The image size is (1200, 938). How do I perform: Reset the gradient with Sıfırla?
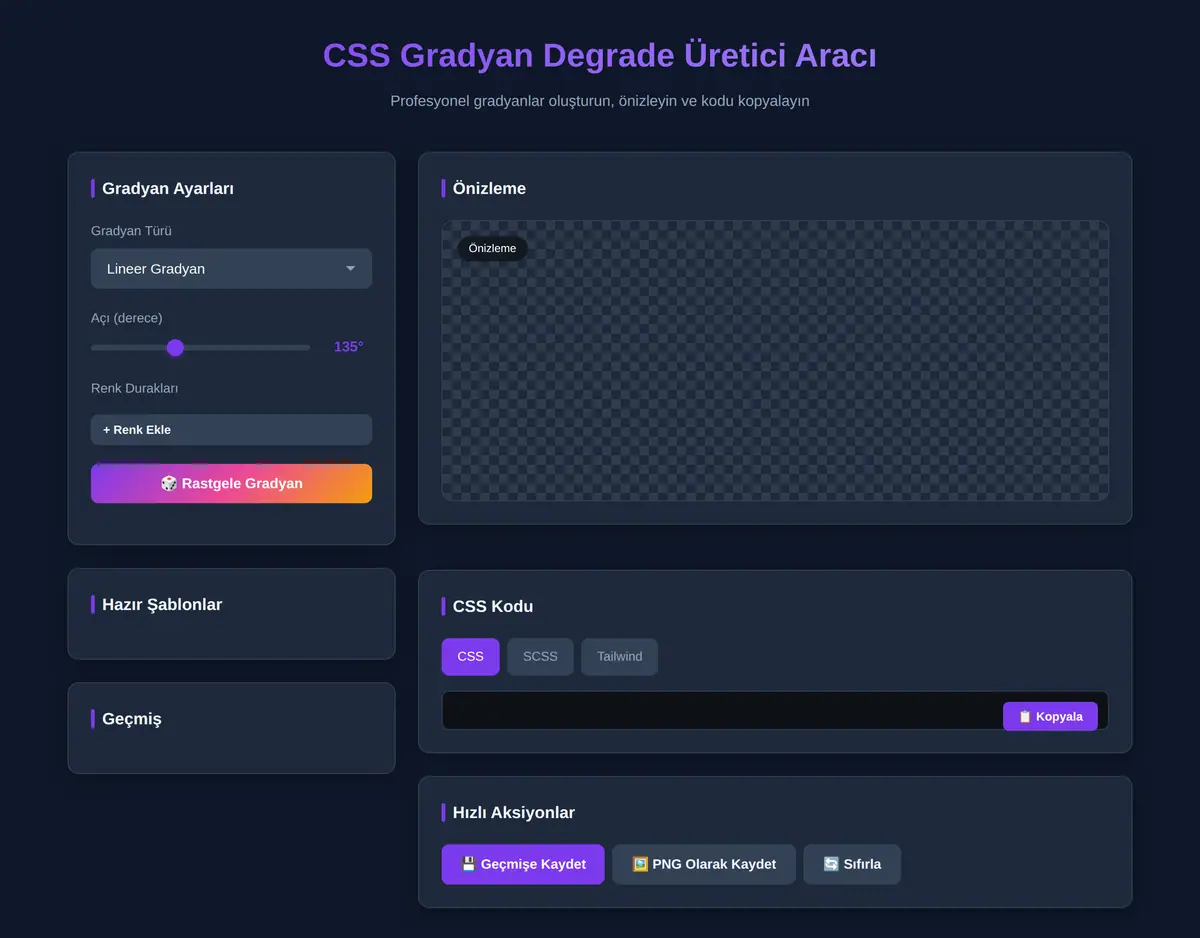852,864
